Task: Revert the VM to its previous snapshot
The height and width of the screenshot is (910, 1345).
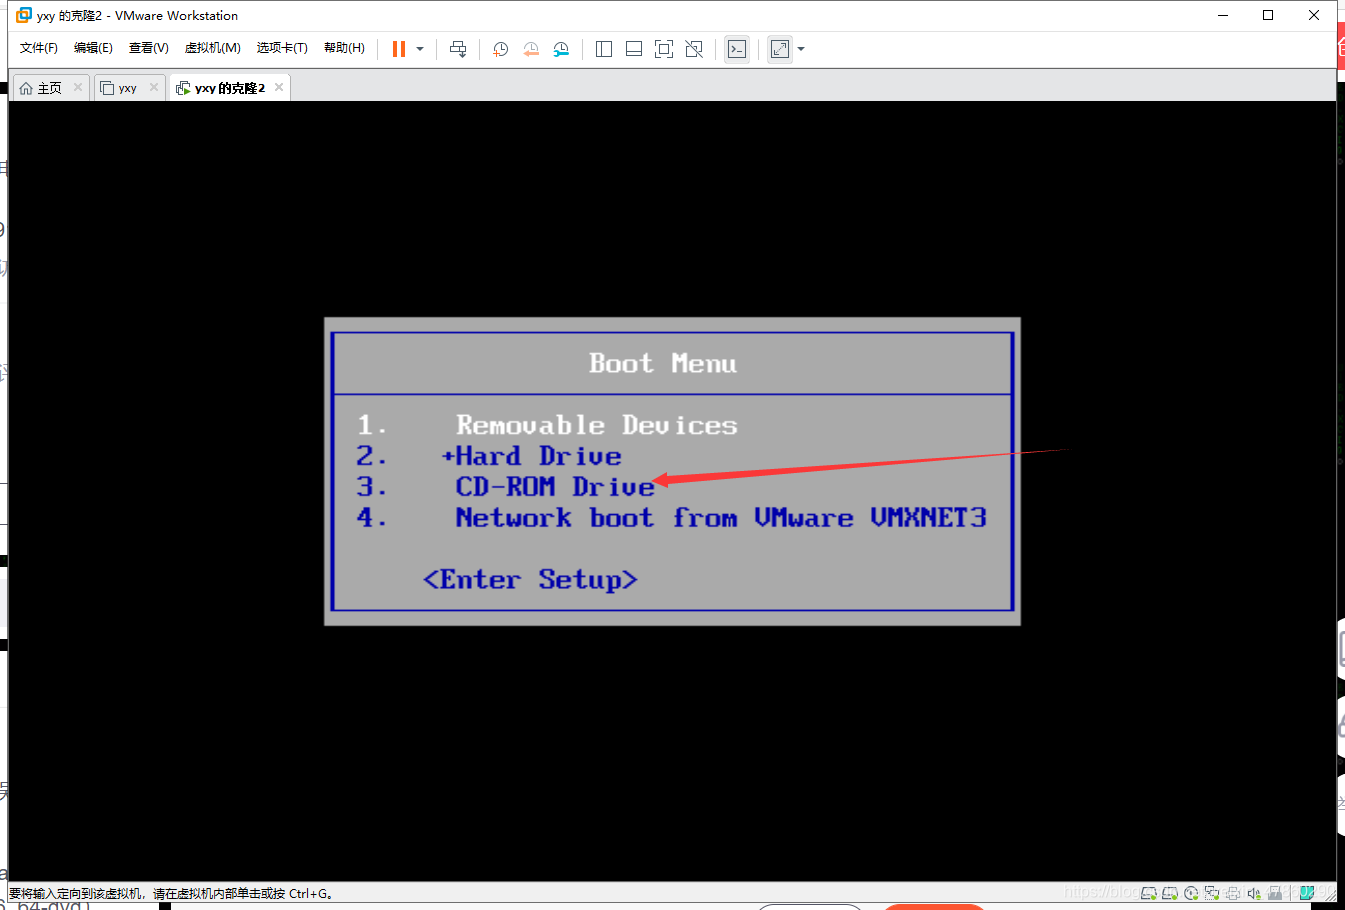Action: click(x=531, y=49)
